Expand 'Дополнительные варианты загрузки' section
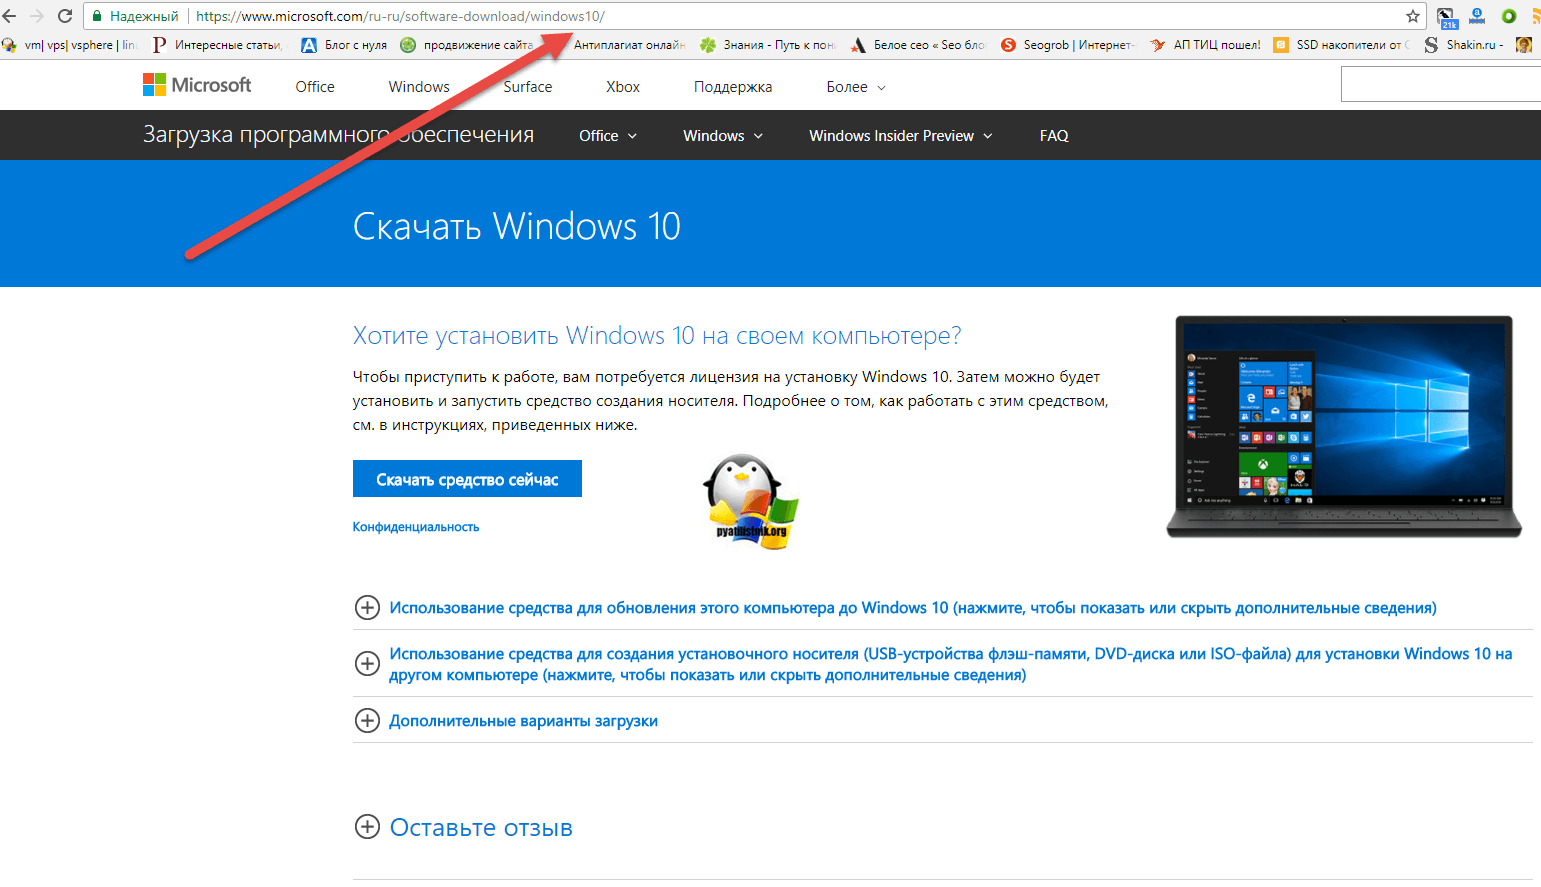The image size is (1541, 887). (x=368, y=721)
